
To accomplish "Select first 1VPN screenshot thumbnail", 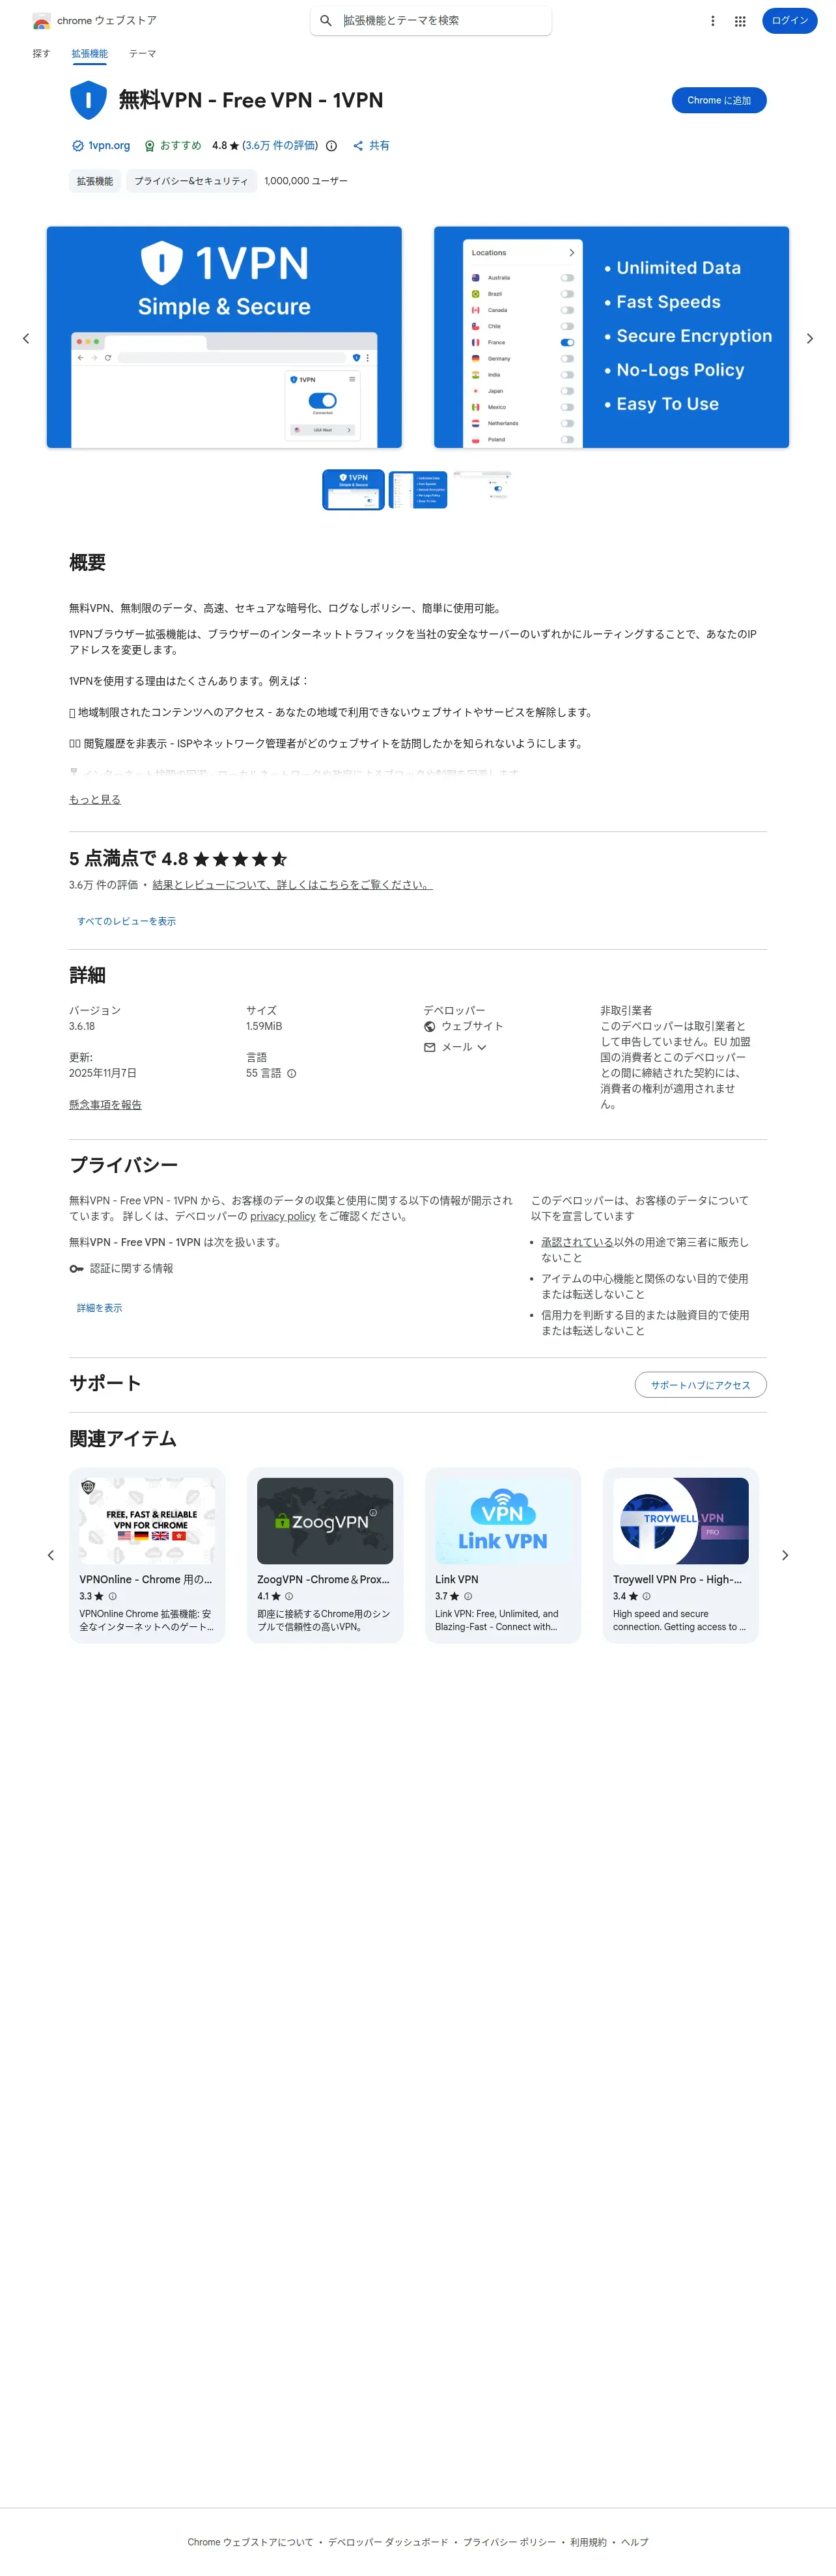I will click(x=353, y=490).
